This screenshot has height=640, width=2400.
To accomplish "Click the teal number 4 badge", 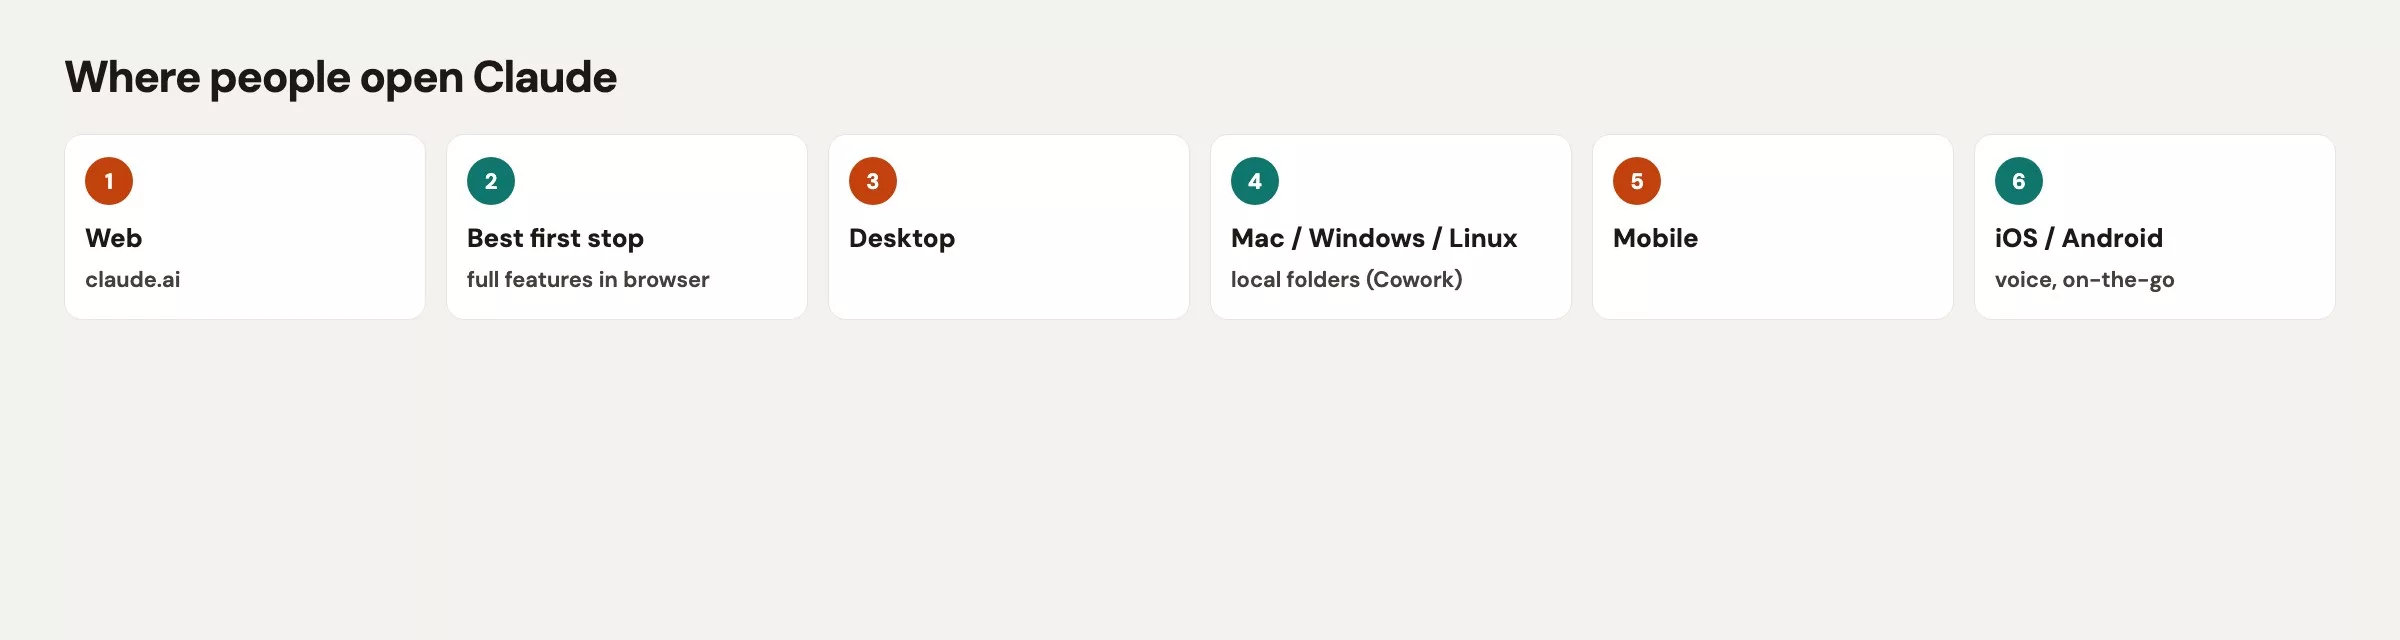I will click(x=1255, y=181).
